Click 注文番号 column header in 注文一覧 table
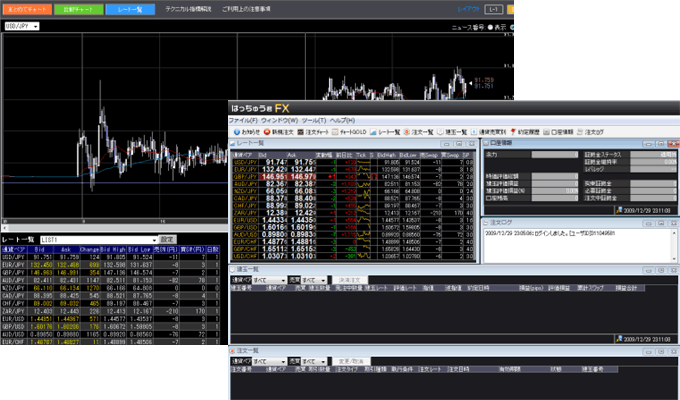This screenshot has height=400, width=680. tap(242, 369)
